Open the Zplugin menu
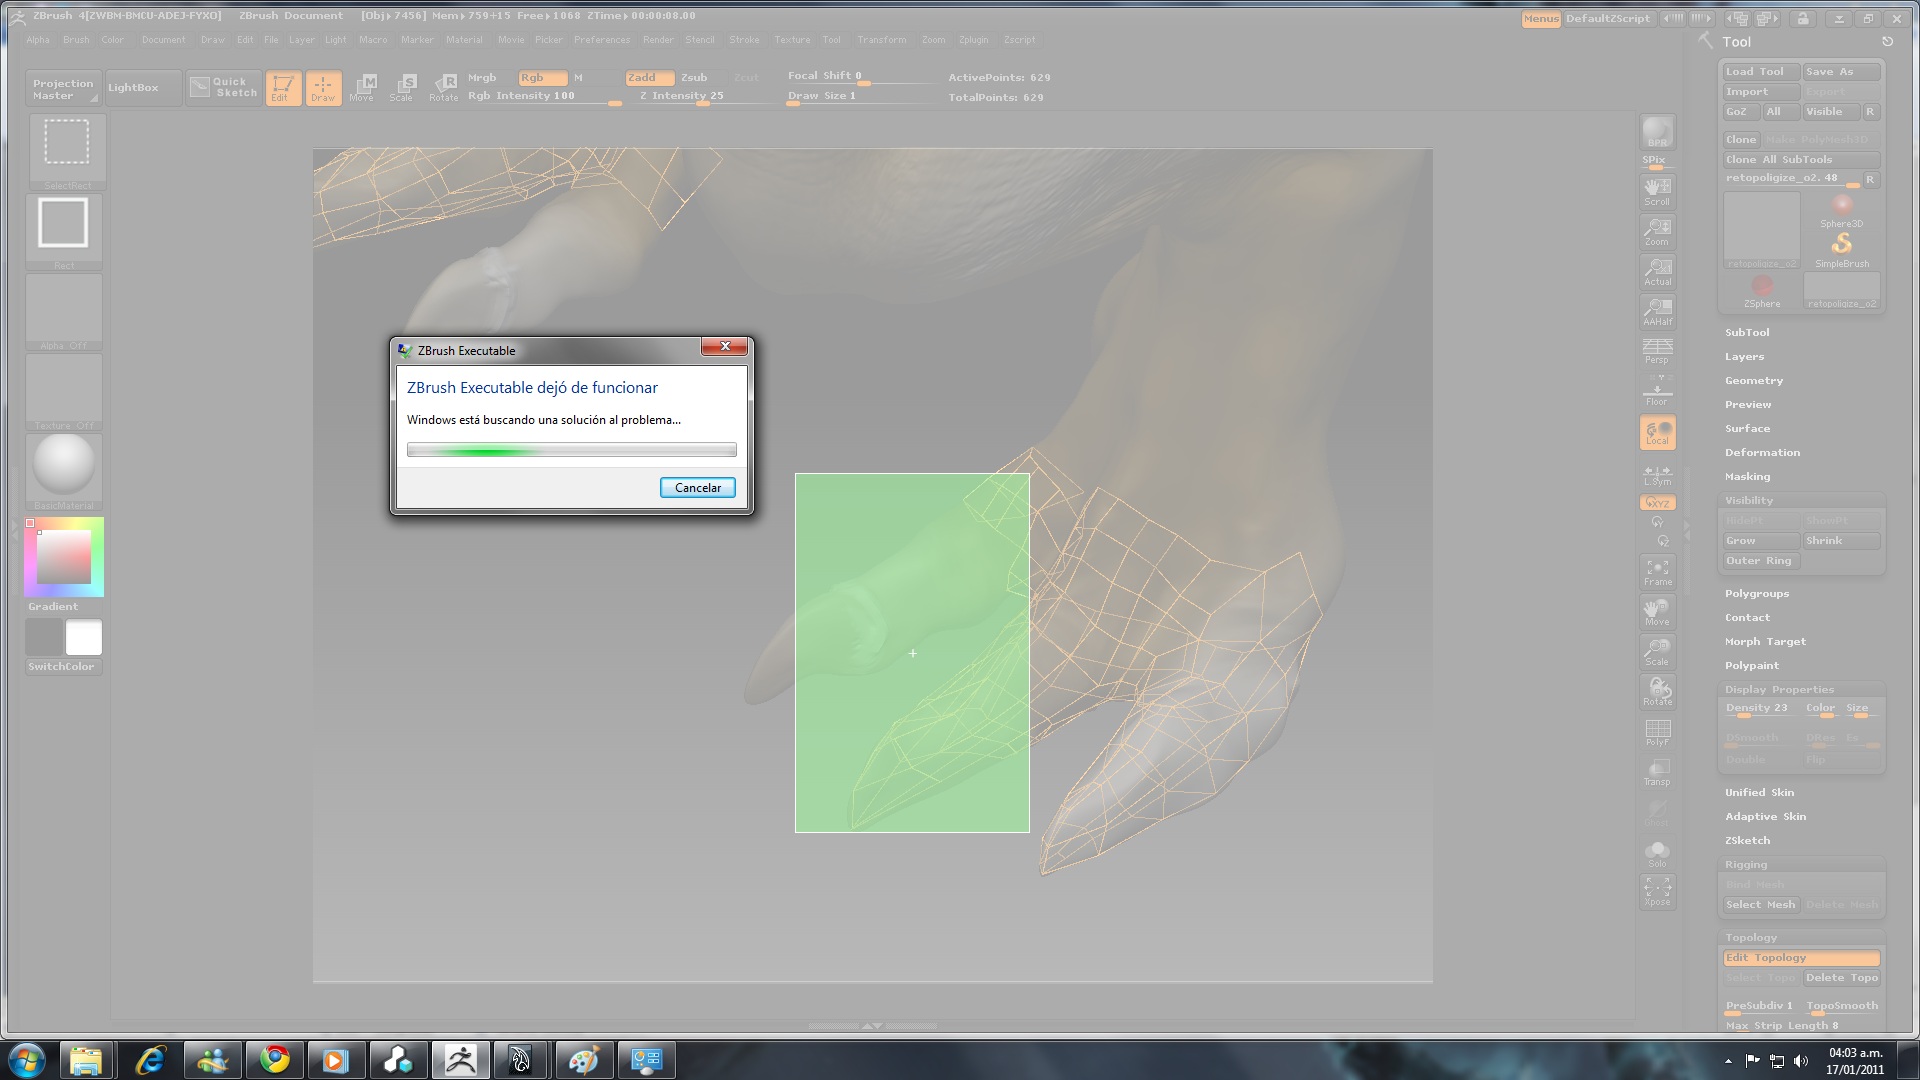The image size is (1920, 1080). (x=973, y=40)
